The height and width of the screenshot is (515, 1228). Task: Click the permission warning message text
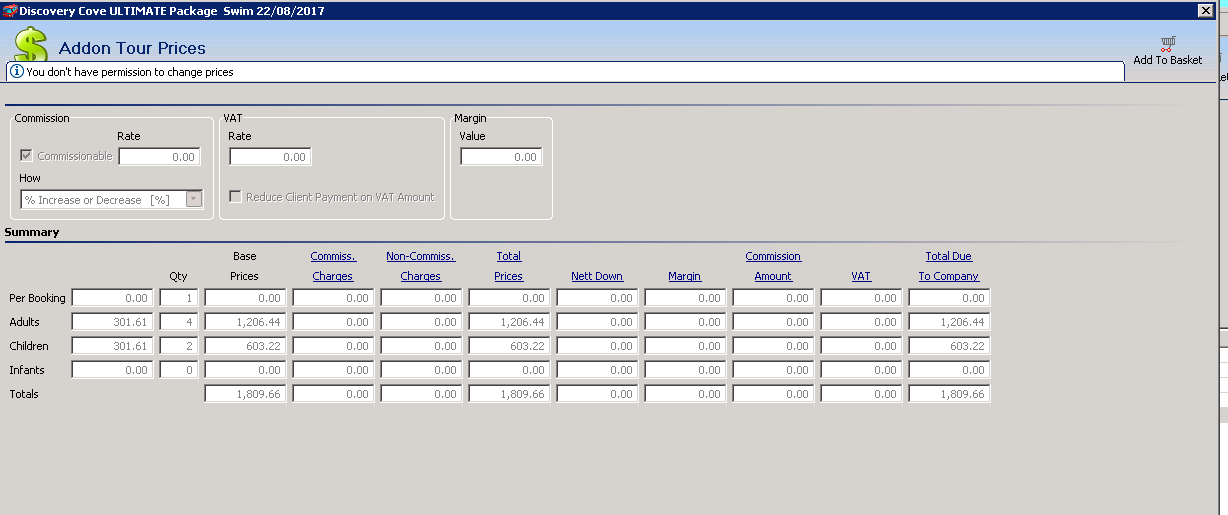(130, 72)
